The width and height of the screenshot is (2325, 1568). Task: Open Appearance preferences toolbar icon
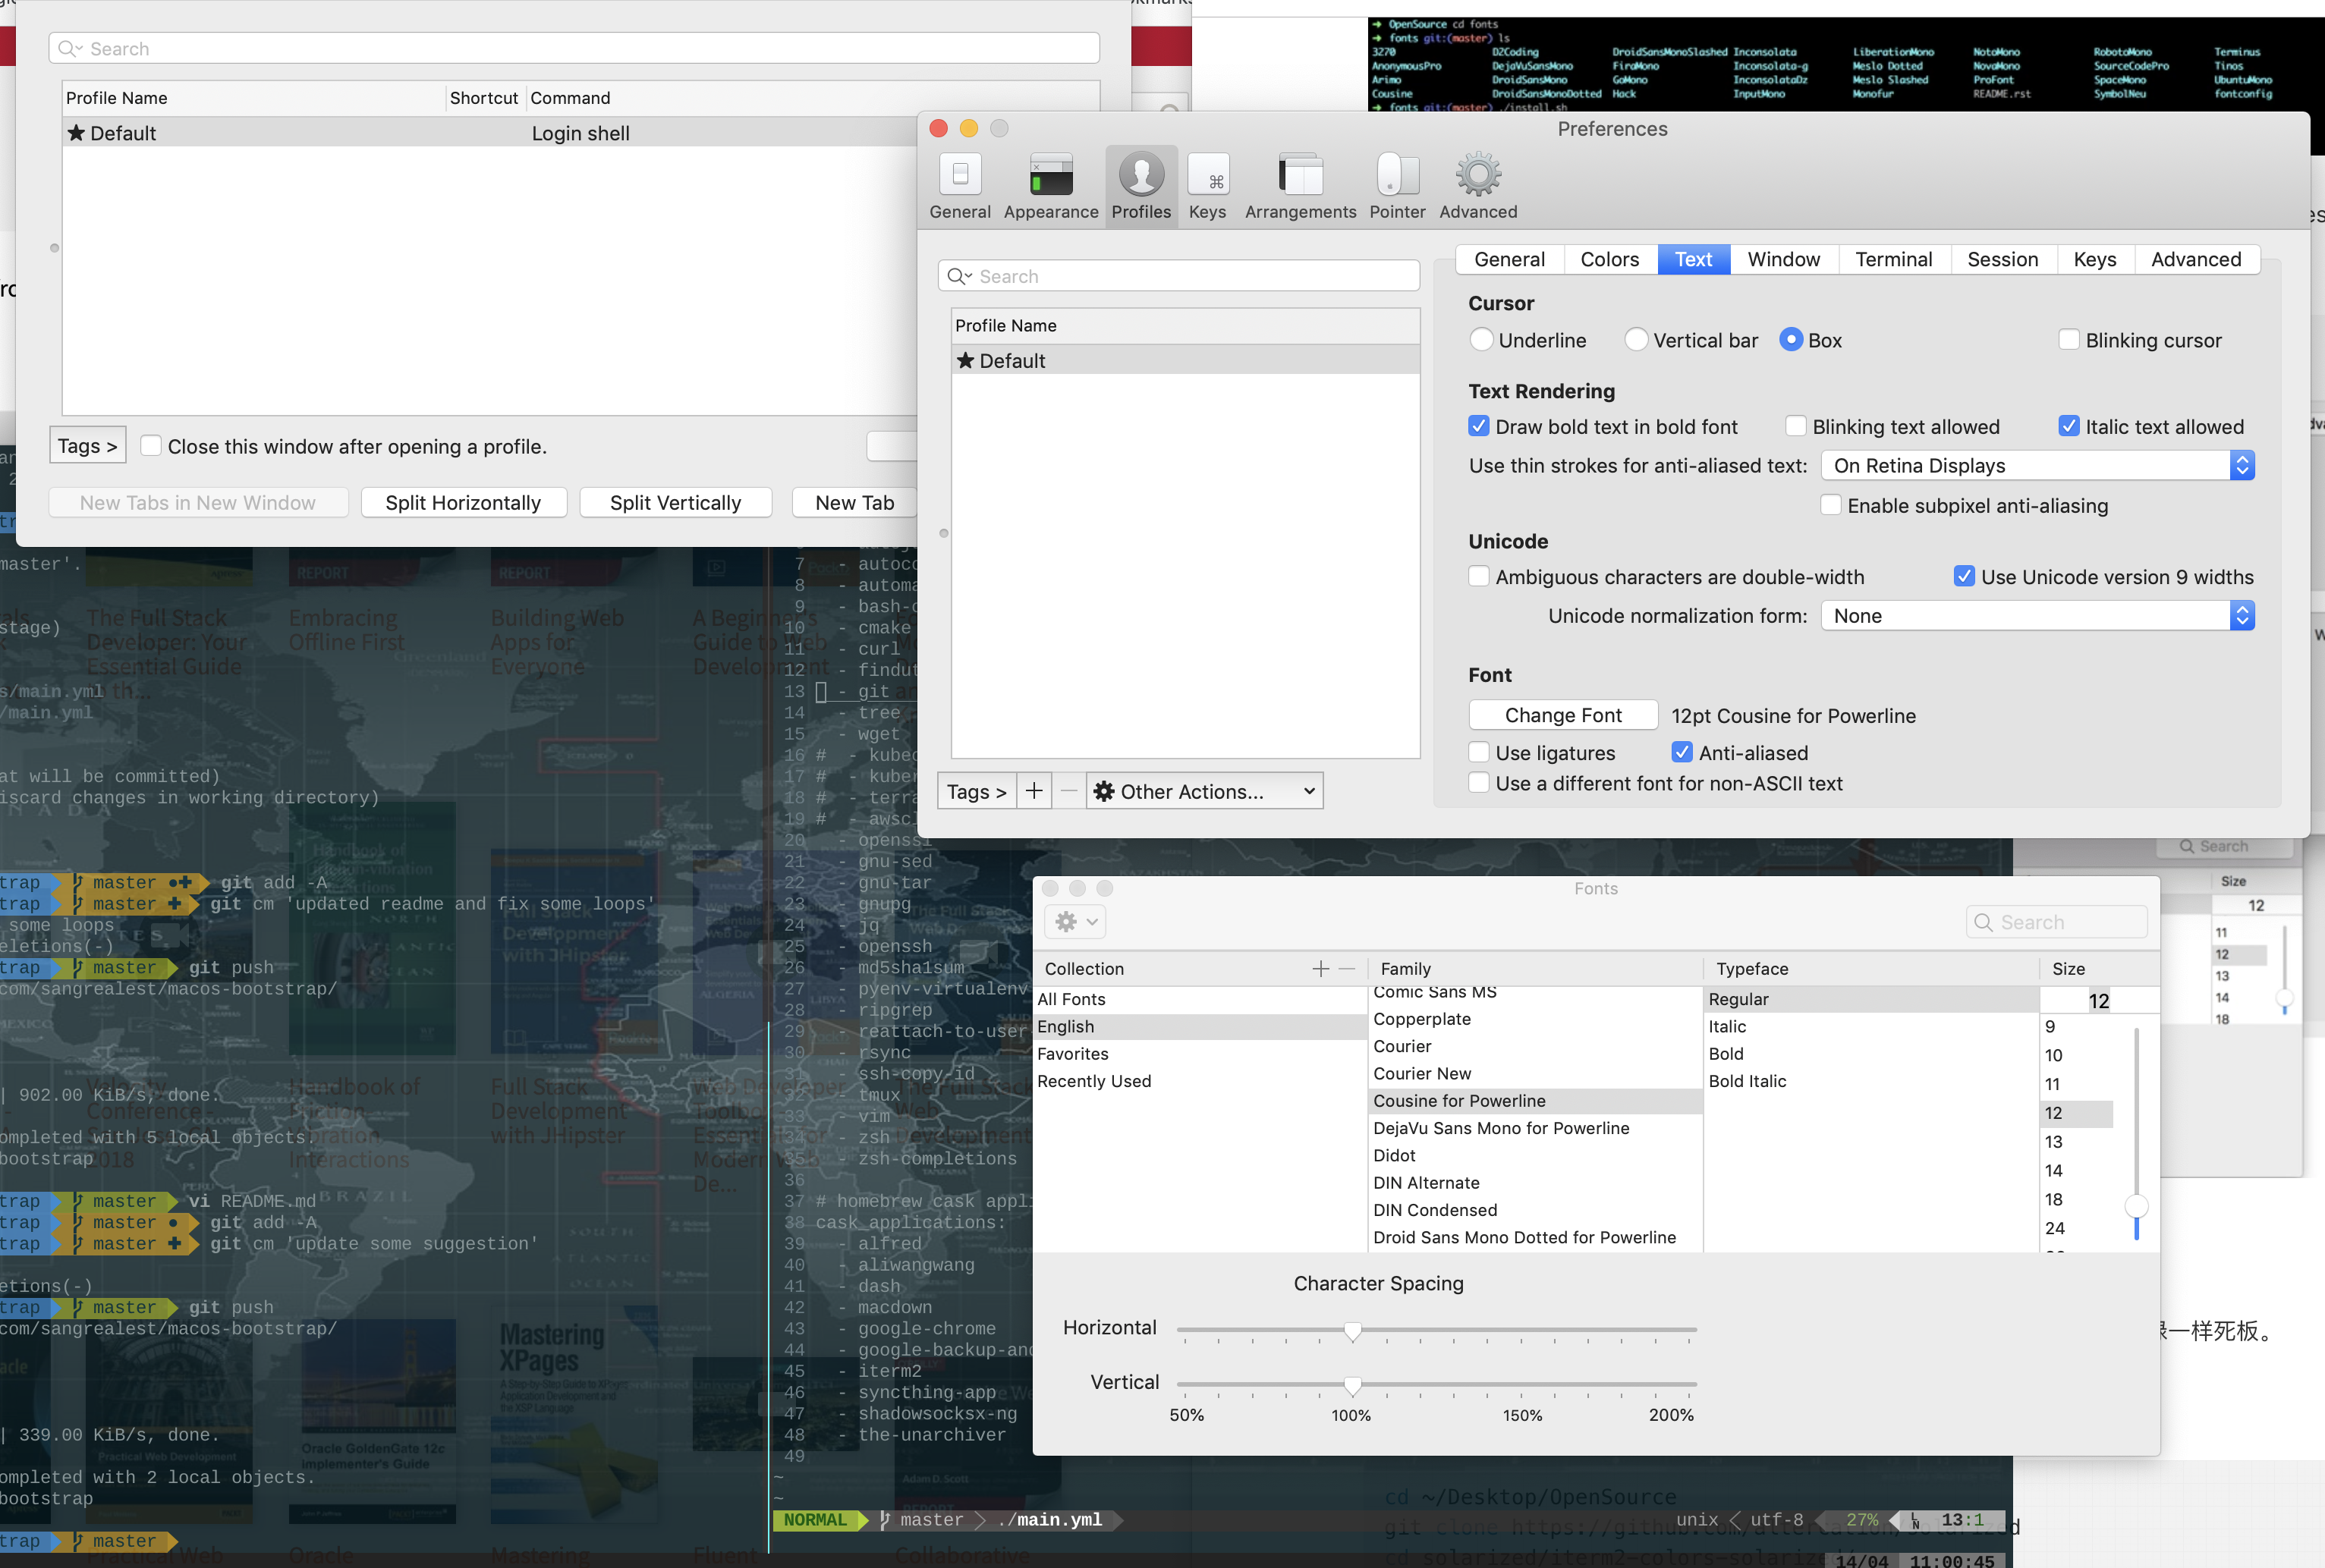1050,186
